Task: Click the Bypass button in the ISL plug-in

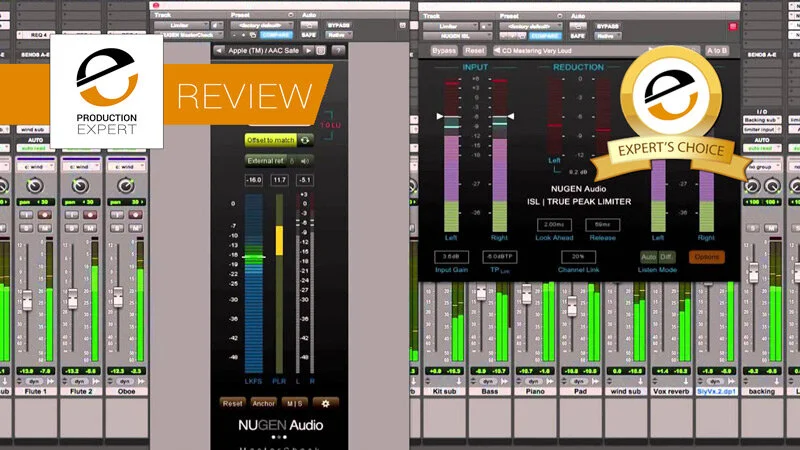Action: click(x=444, y=51)
